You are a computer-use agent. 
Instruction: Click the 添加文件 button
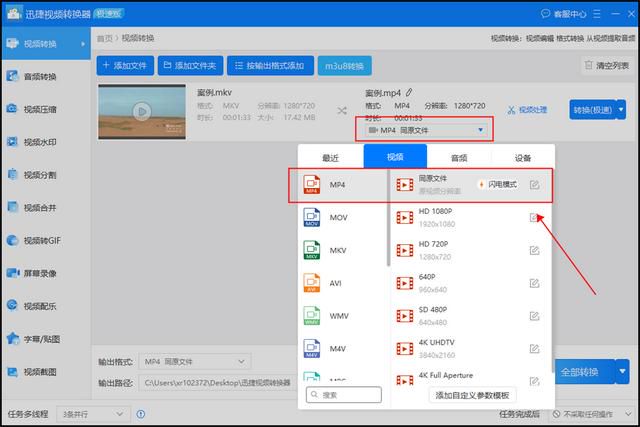(125, 65)
